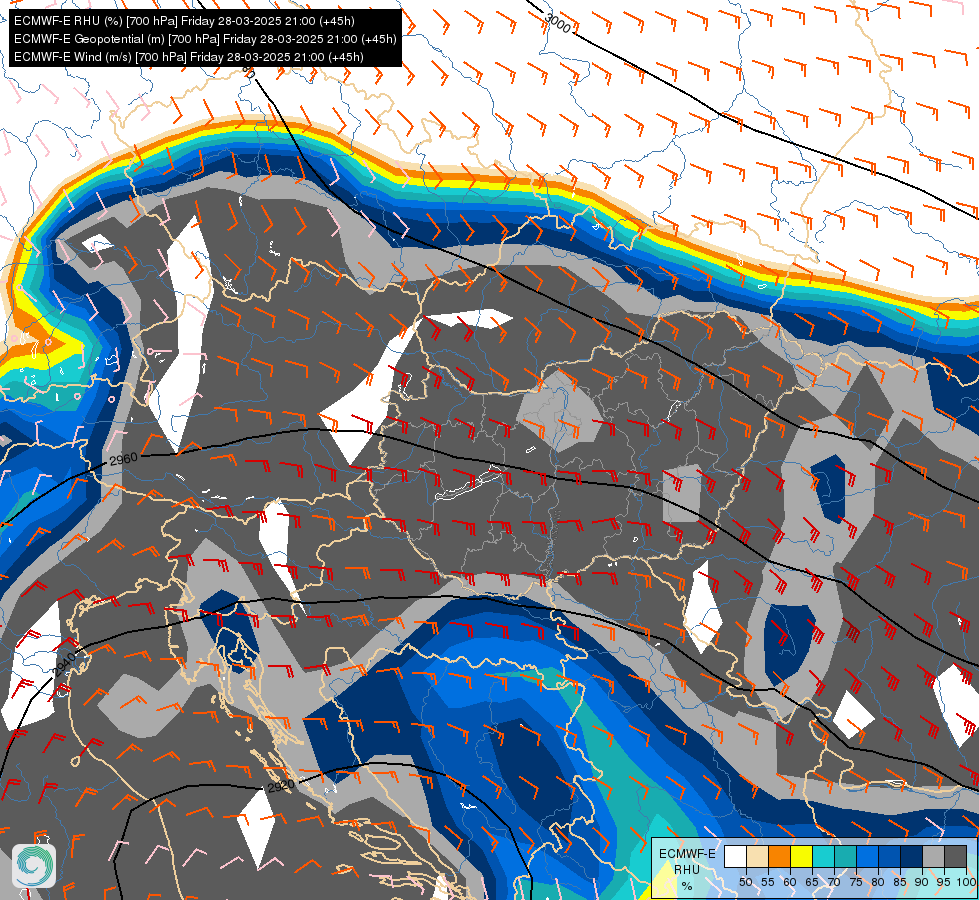Pick the orange 55-60% legend swatch
This screenshot has height=900, width=979.
pos(780,856)
